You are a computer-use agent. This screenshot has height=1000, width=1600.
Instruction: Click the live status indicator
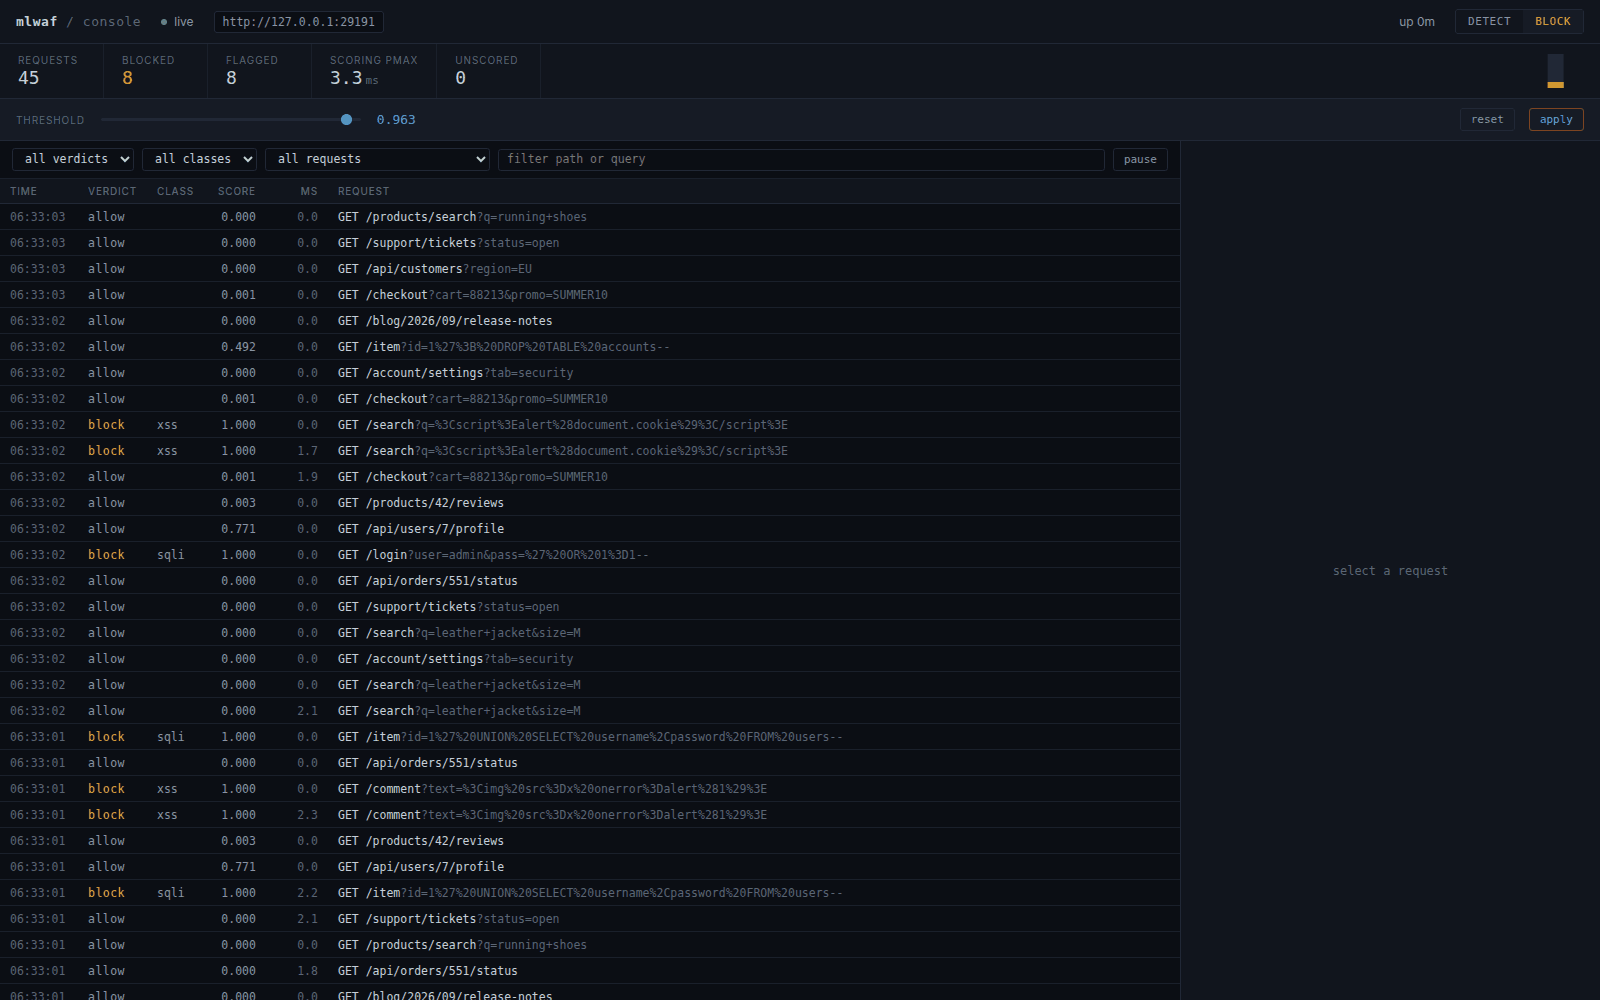(x=177, y=22)
